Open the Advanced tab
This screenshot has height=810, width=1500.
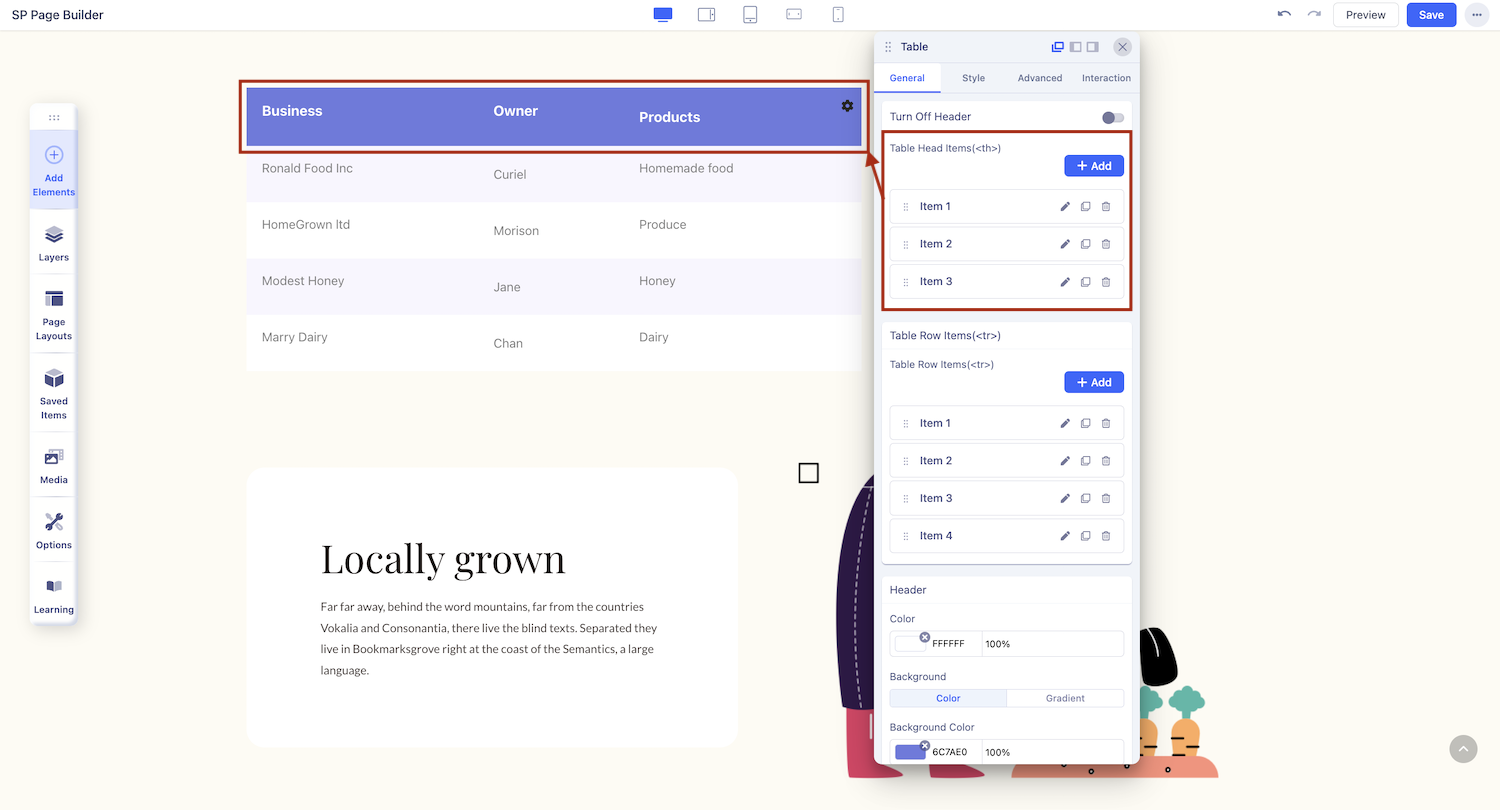point(1040,78)
